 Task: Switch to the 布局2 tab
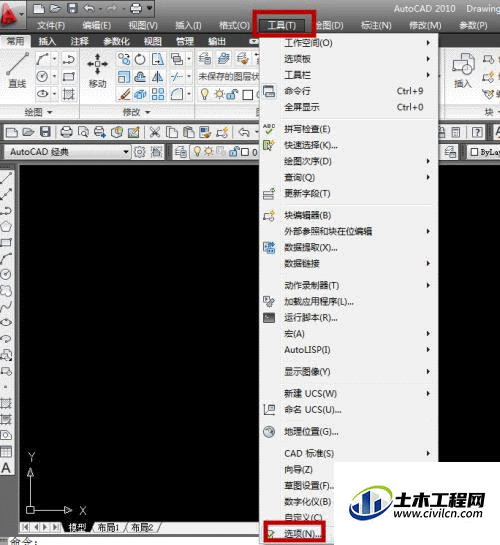142,527
